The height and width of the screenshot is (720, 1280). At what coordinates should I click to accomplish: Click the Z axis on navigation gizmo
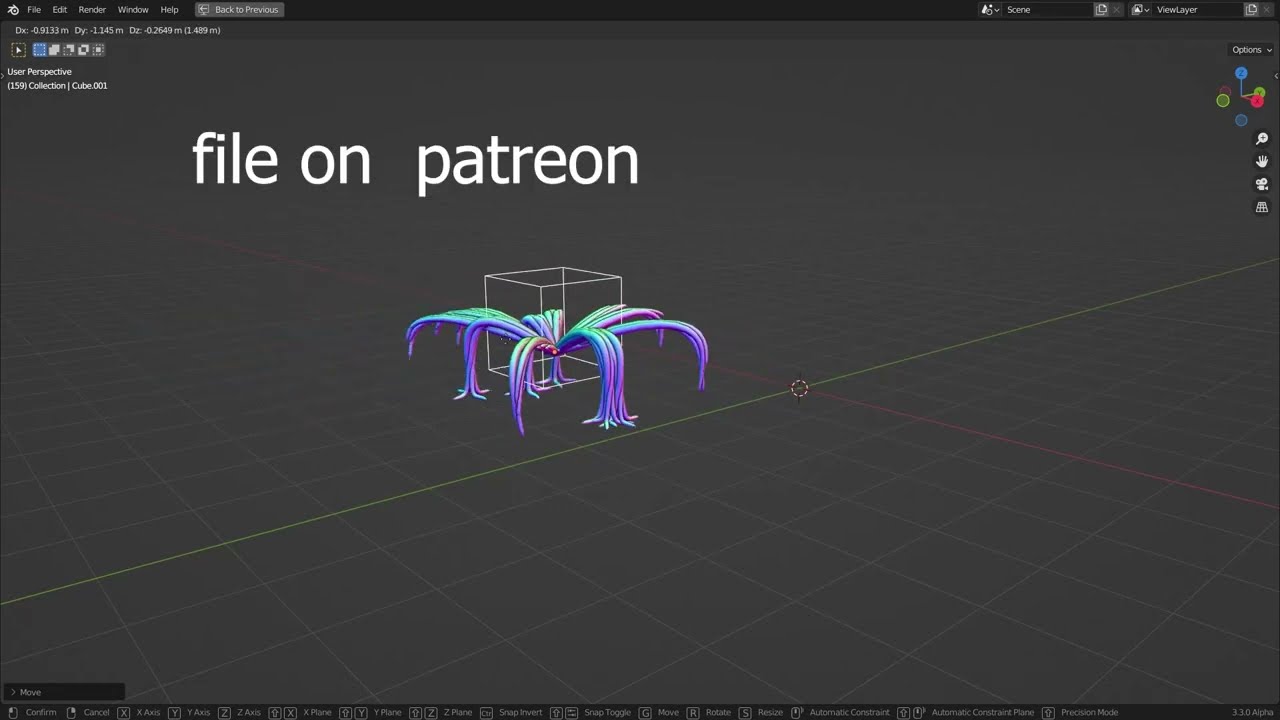coord(1241,73)
